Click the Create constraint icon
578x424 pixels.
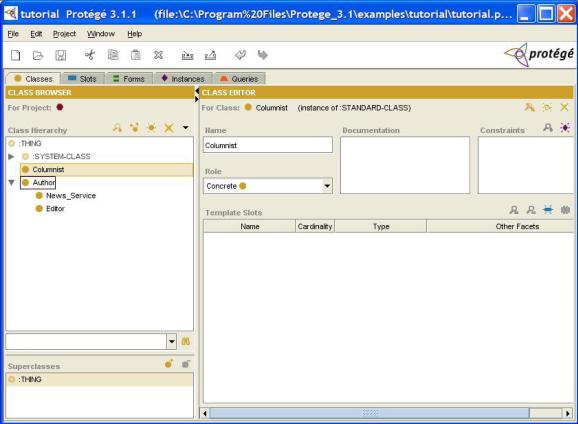[x=565, y=128]
